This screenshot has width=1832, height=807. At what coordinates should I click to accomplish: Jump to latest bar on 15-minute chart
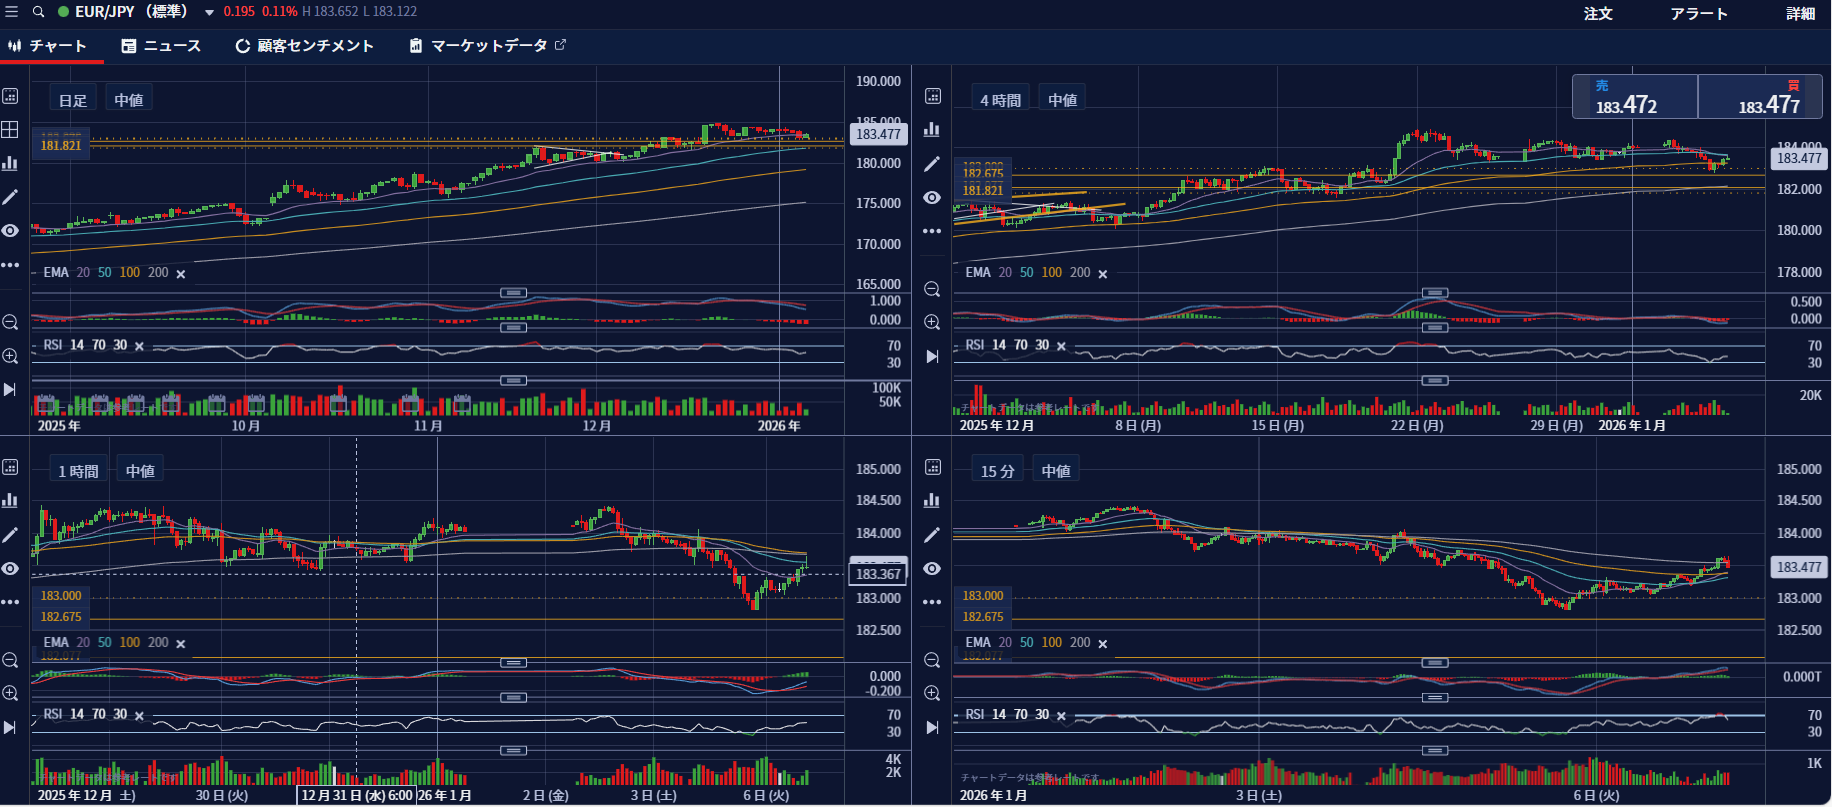[x=932, y=727]
